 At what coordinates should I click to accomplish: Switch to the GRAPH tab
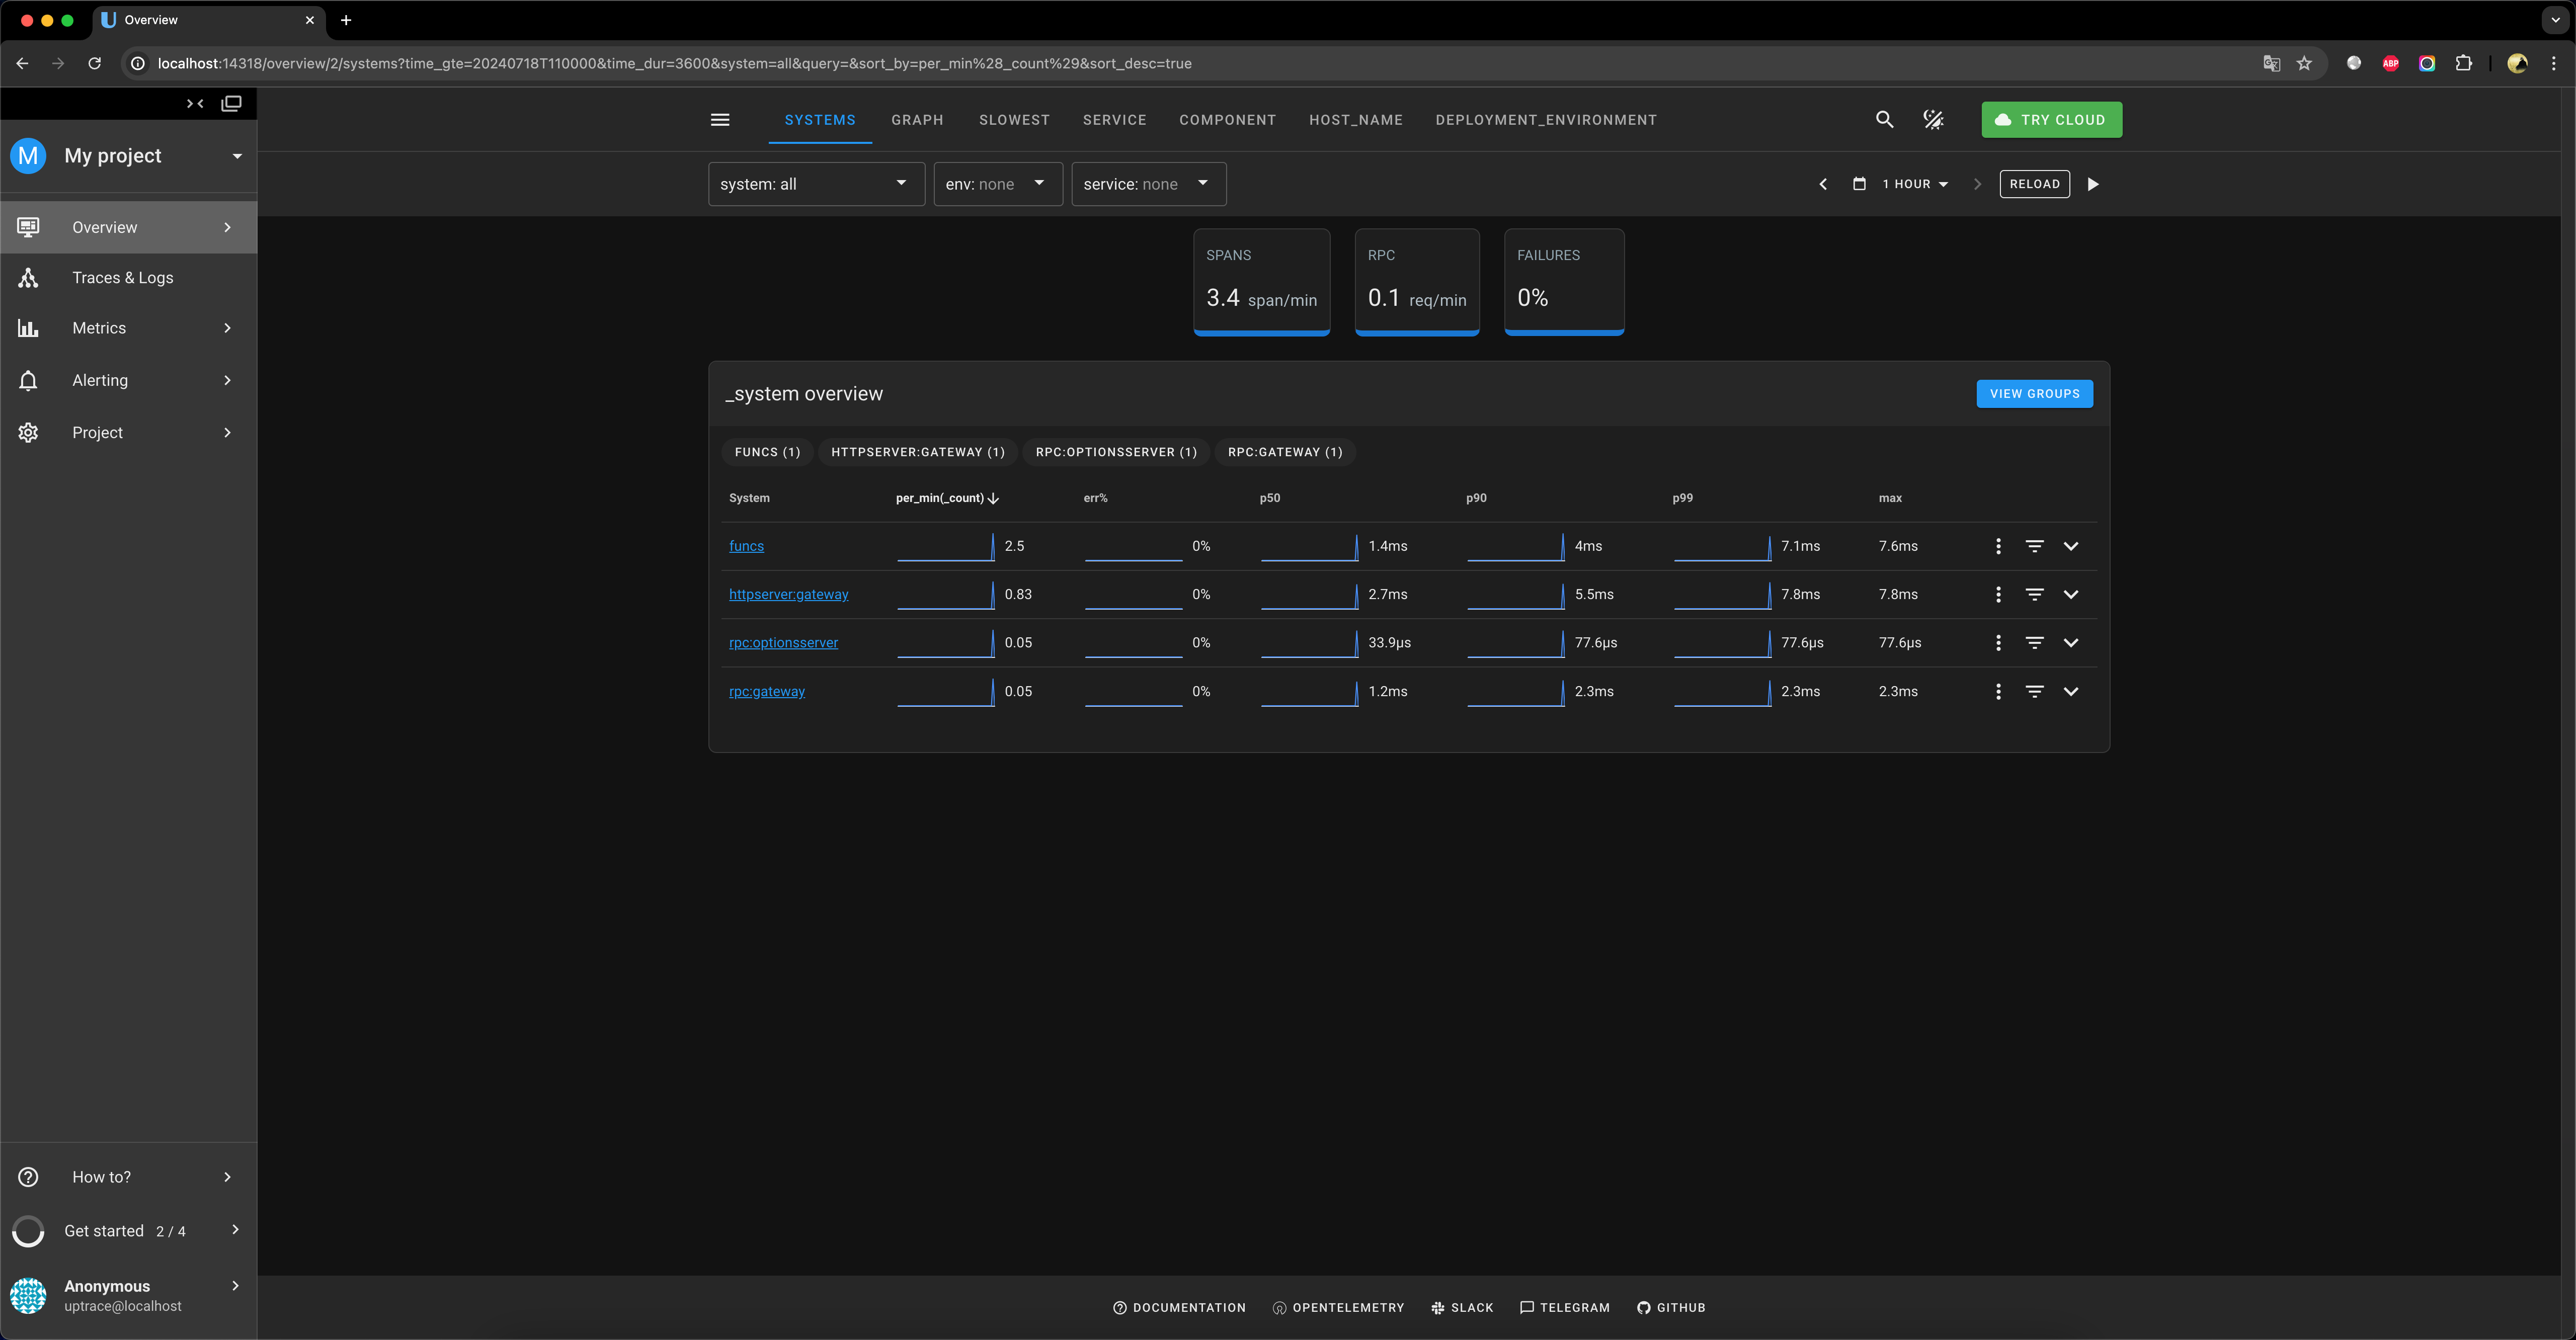click(917, 120)
